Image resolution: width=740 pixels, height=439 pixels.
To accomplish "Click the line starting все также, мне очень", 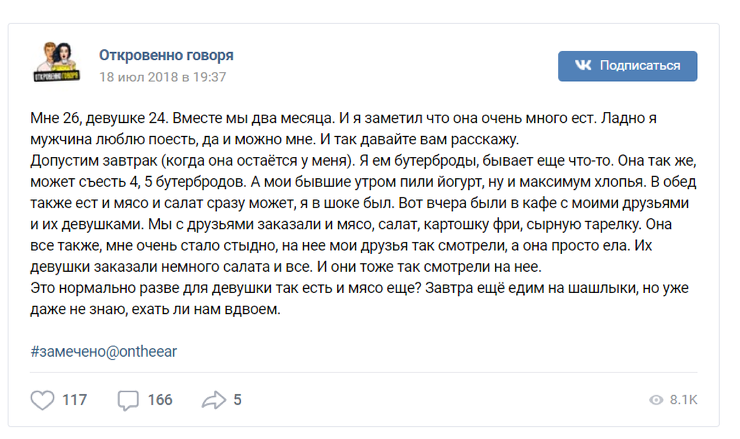I will pyautogui.click(x=341, y=246).
